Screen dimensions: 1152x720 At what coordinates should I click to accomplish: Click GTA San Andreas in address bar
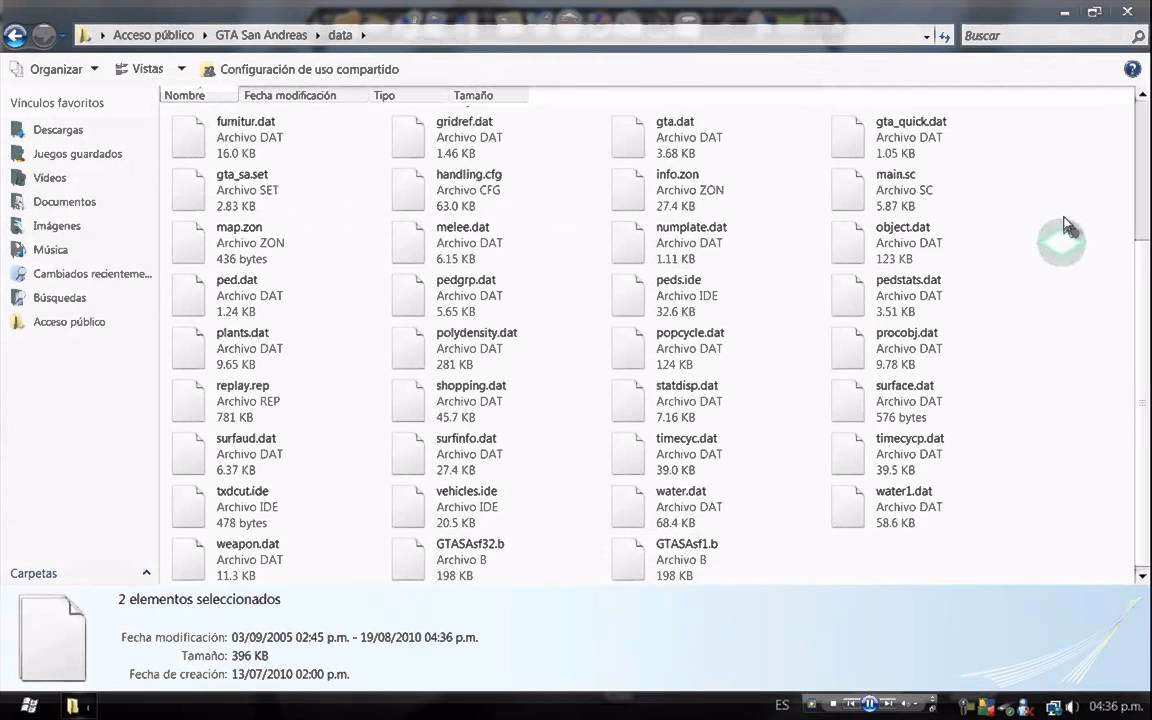[x=261, y=35]
